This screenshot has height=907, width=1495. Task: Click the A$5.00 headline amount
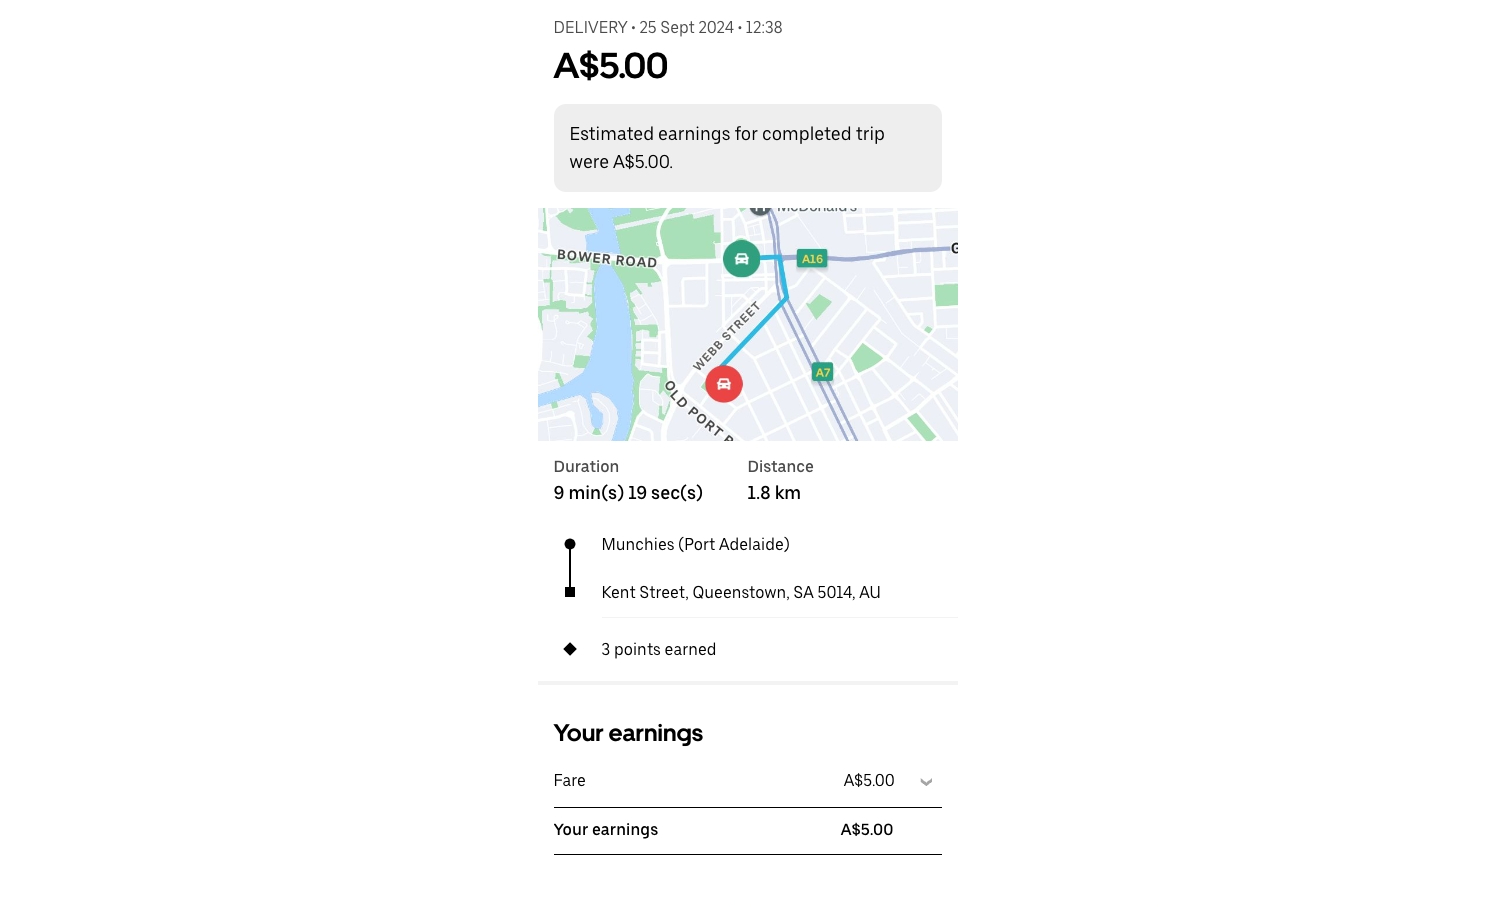[x=610, y=66]
